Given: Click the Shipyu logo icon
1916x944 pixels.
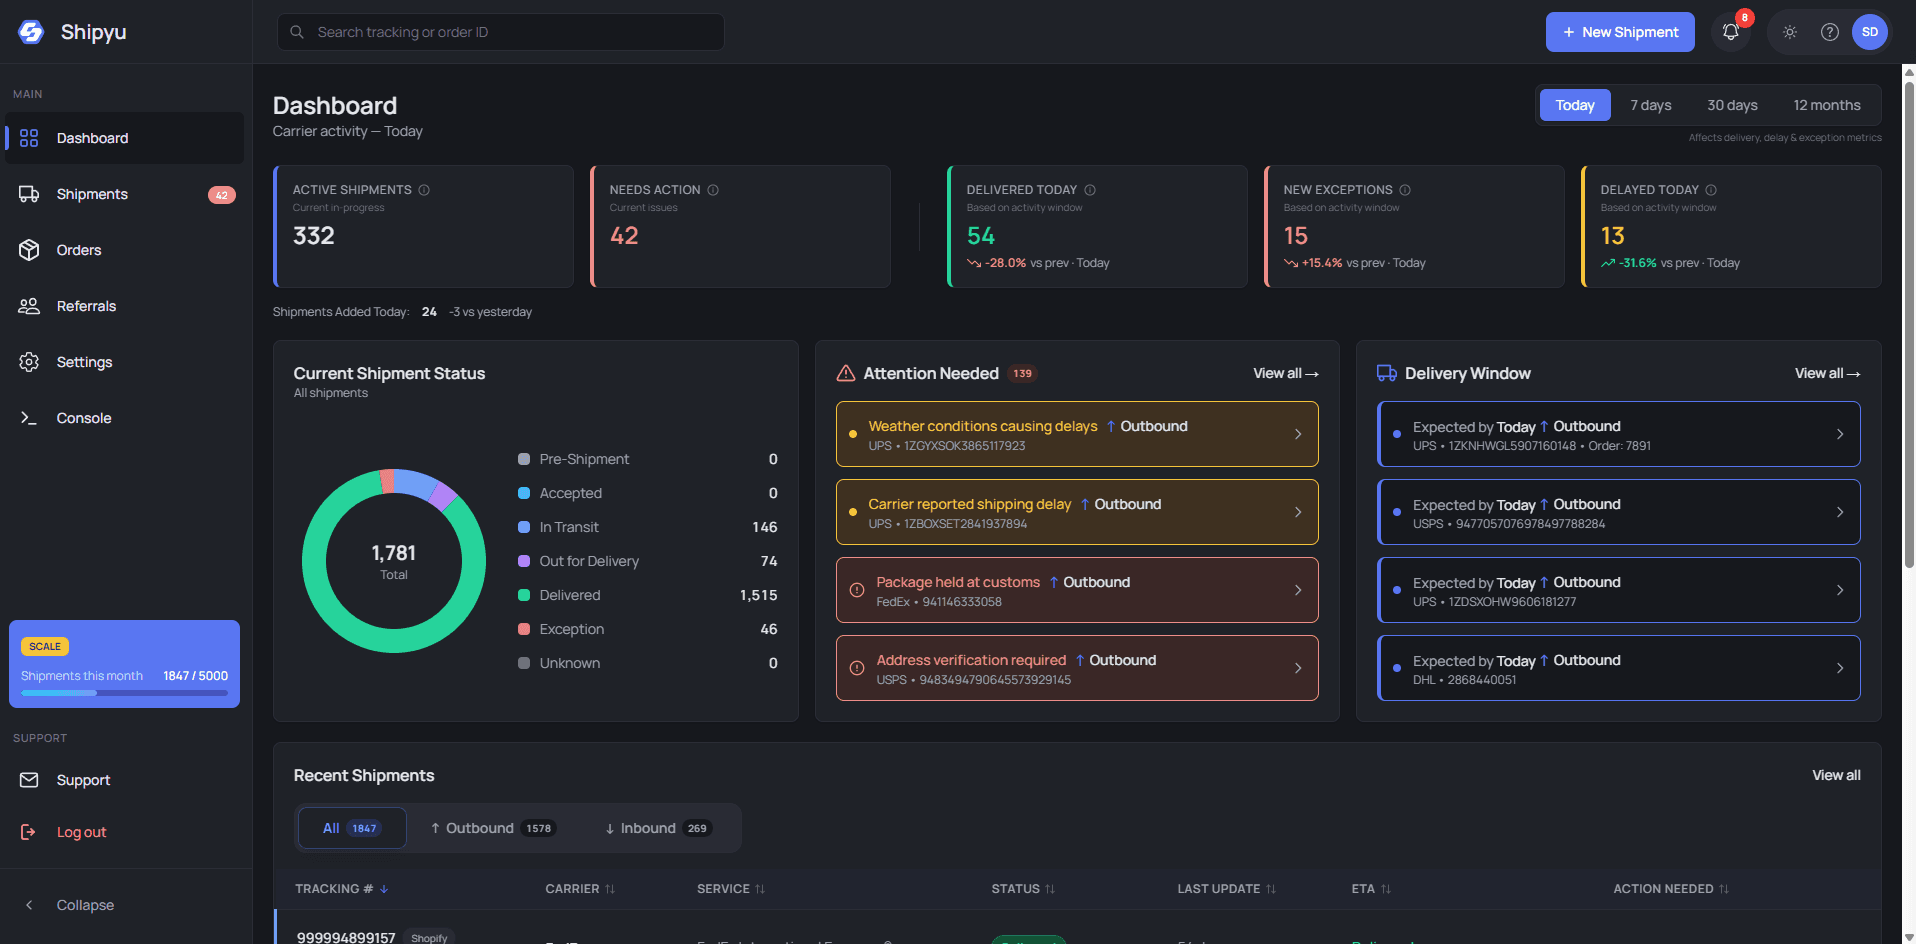Looking at the screenshot, I should [x=31, y=32].
